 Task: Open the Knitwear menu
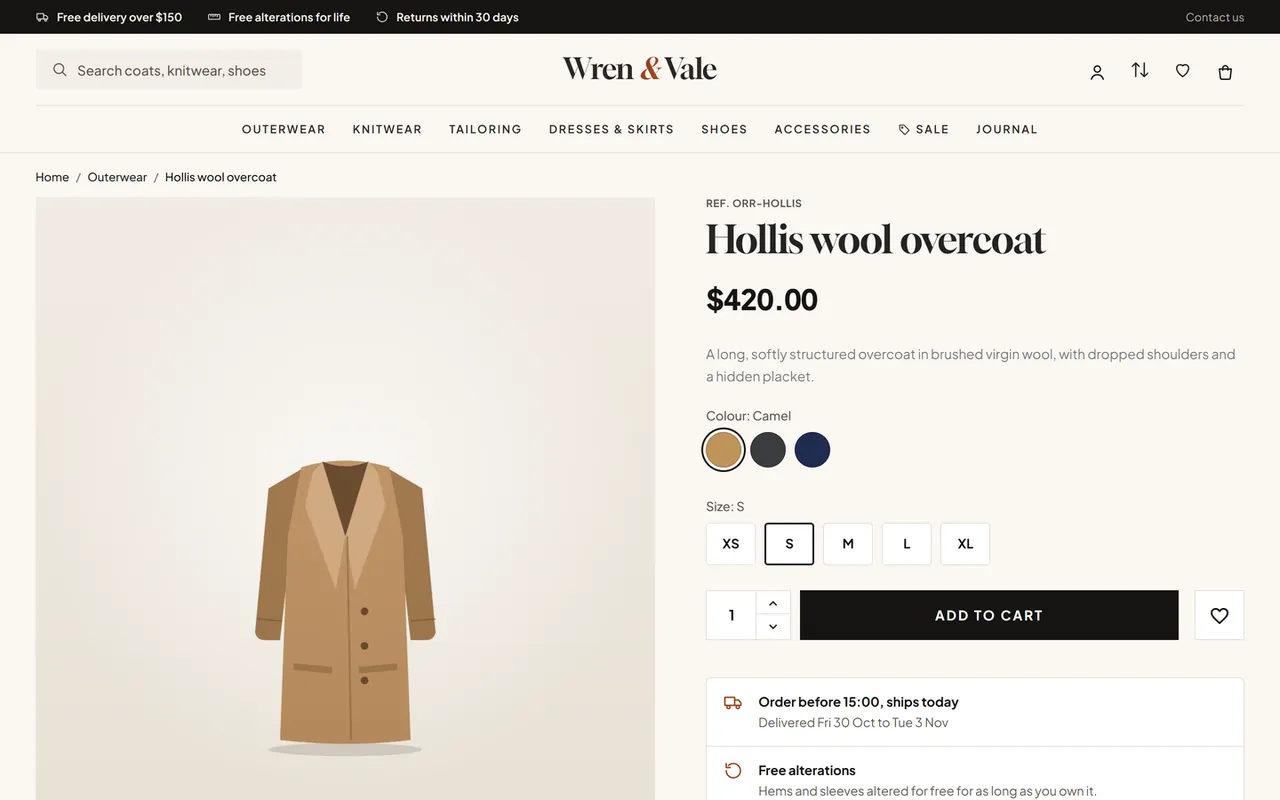click(x=387, y=129)
